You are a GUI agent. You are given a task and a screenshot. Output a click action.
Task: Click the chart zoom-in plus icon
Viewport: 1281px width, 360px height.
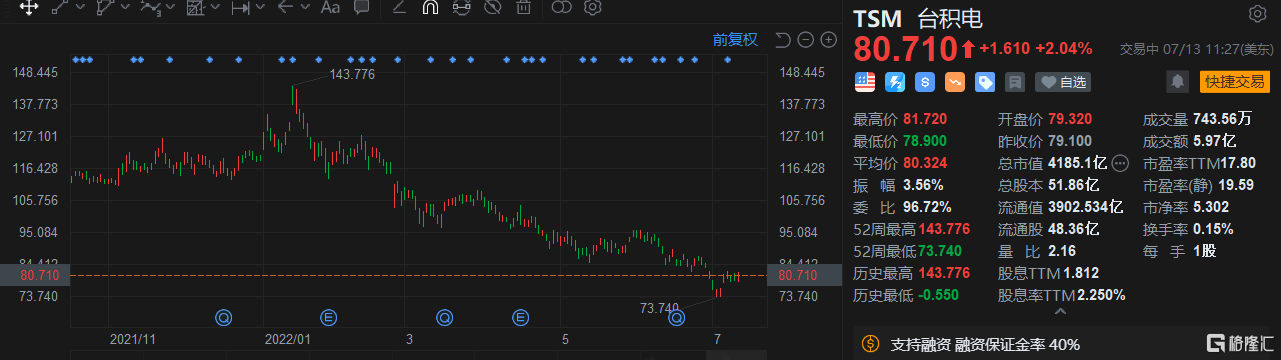pos(828,40)
